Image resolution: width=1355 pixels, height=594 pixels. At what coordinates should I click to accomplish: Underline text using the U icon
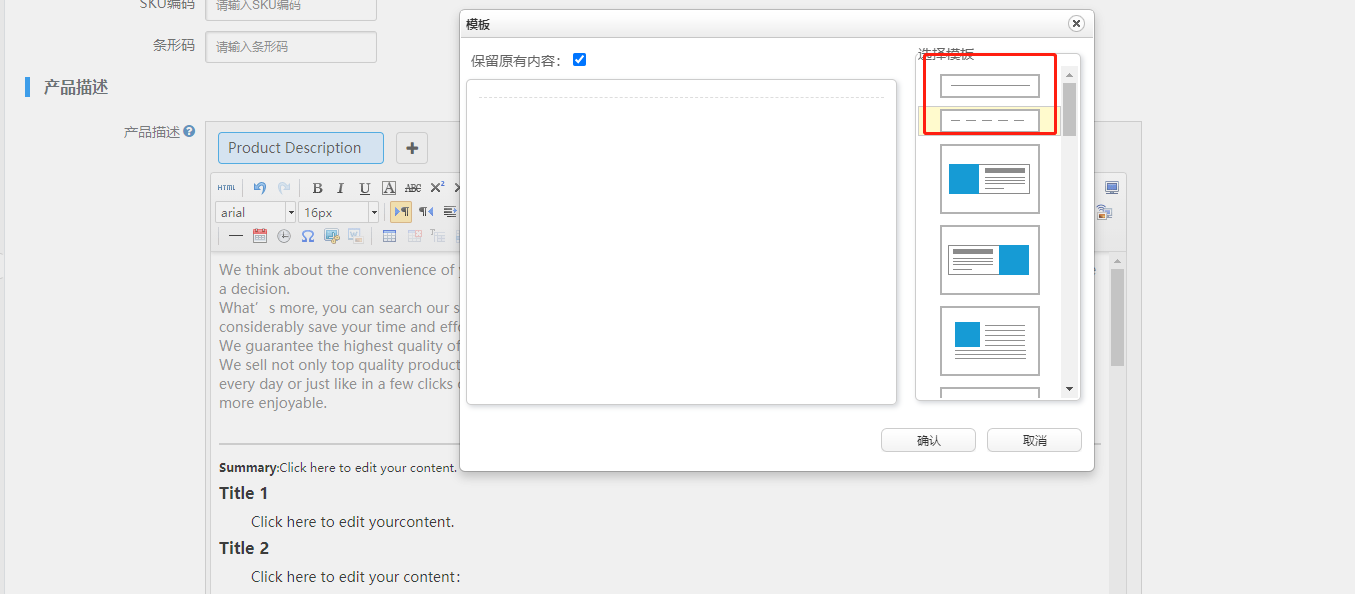tap(364, 188)
